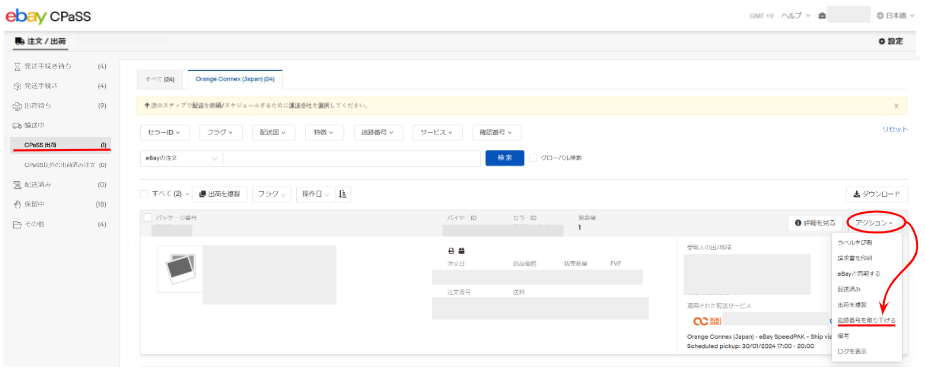
Task: Click the 保留中 hand icon
Action: coord(17,205)
